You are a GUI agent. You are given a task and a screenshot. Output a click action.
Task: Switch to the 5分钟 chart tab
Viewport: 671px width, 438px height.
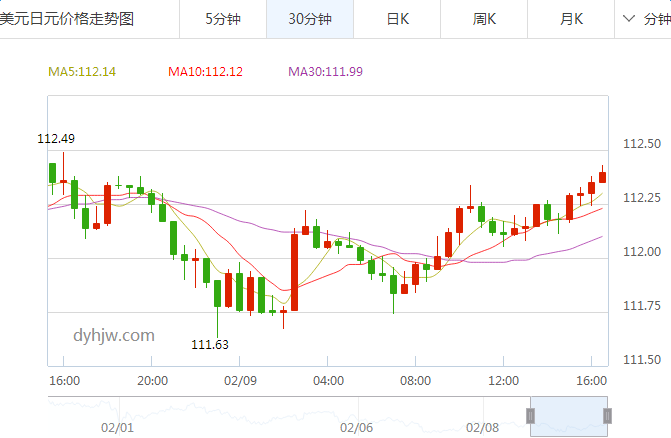coord(223,19)
